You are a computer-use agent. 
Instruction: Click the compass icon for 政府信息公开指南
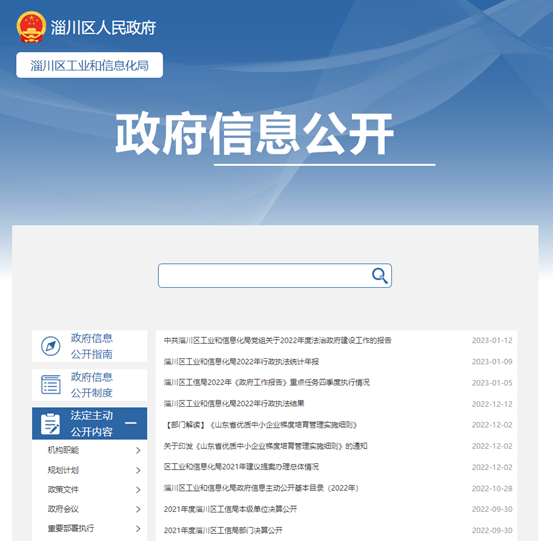[51, 346]
